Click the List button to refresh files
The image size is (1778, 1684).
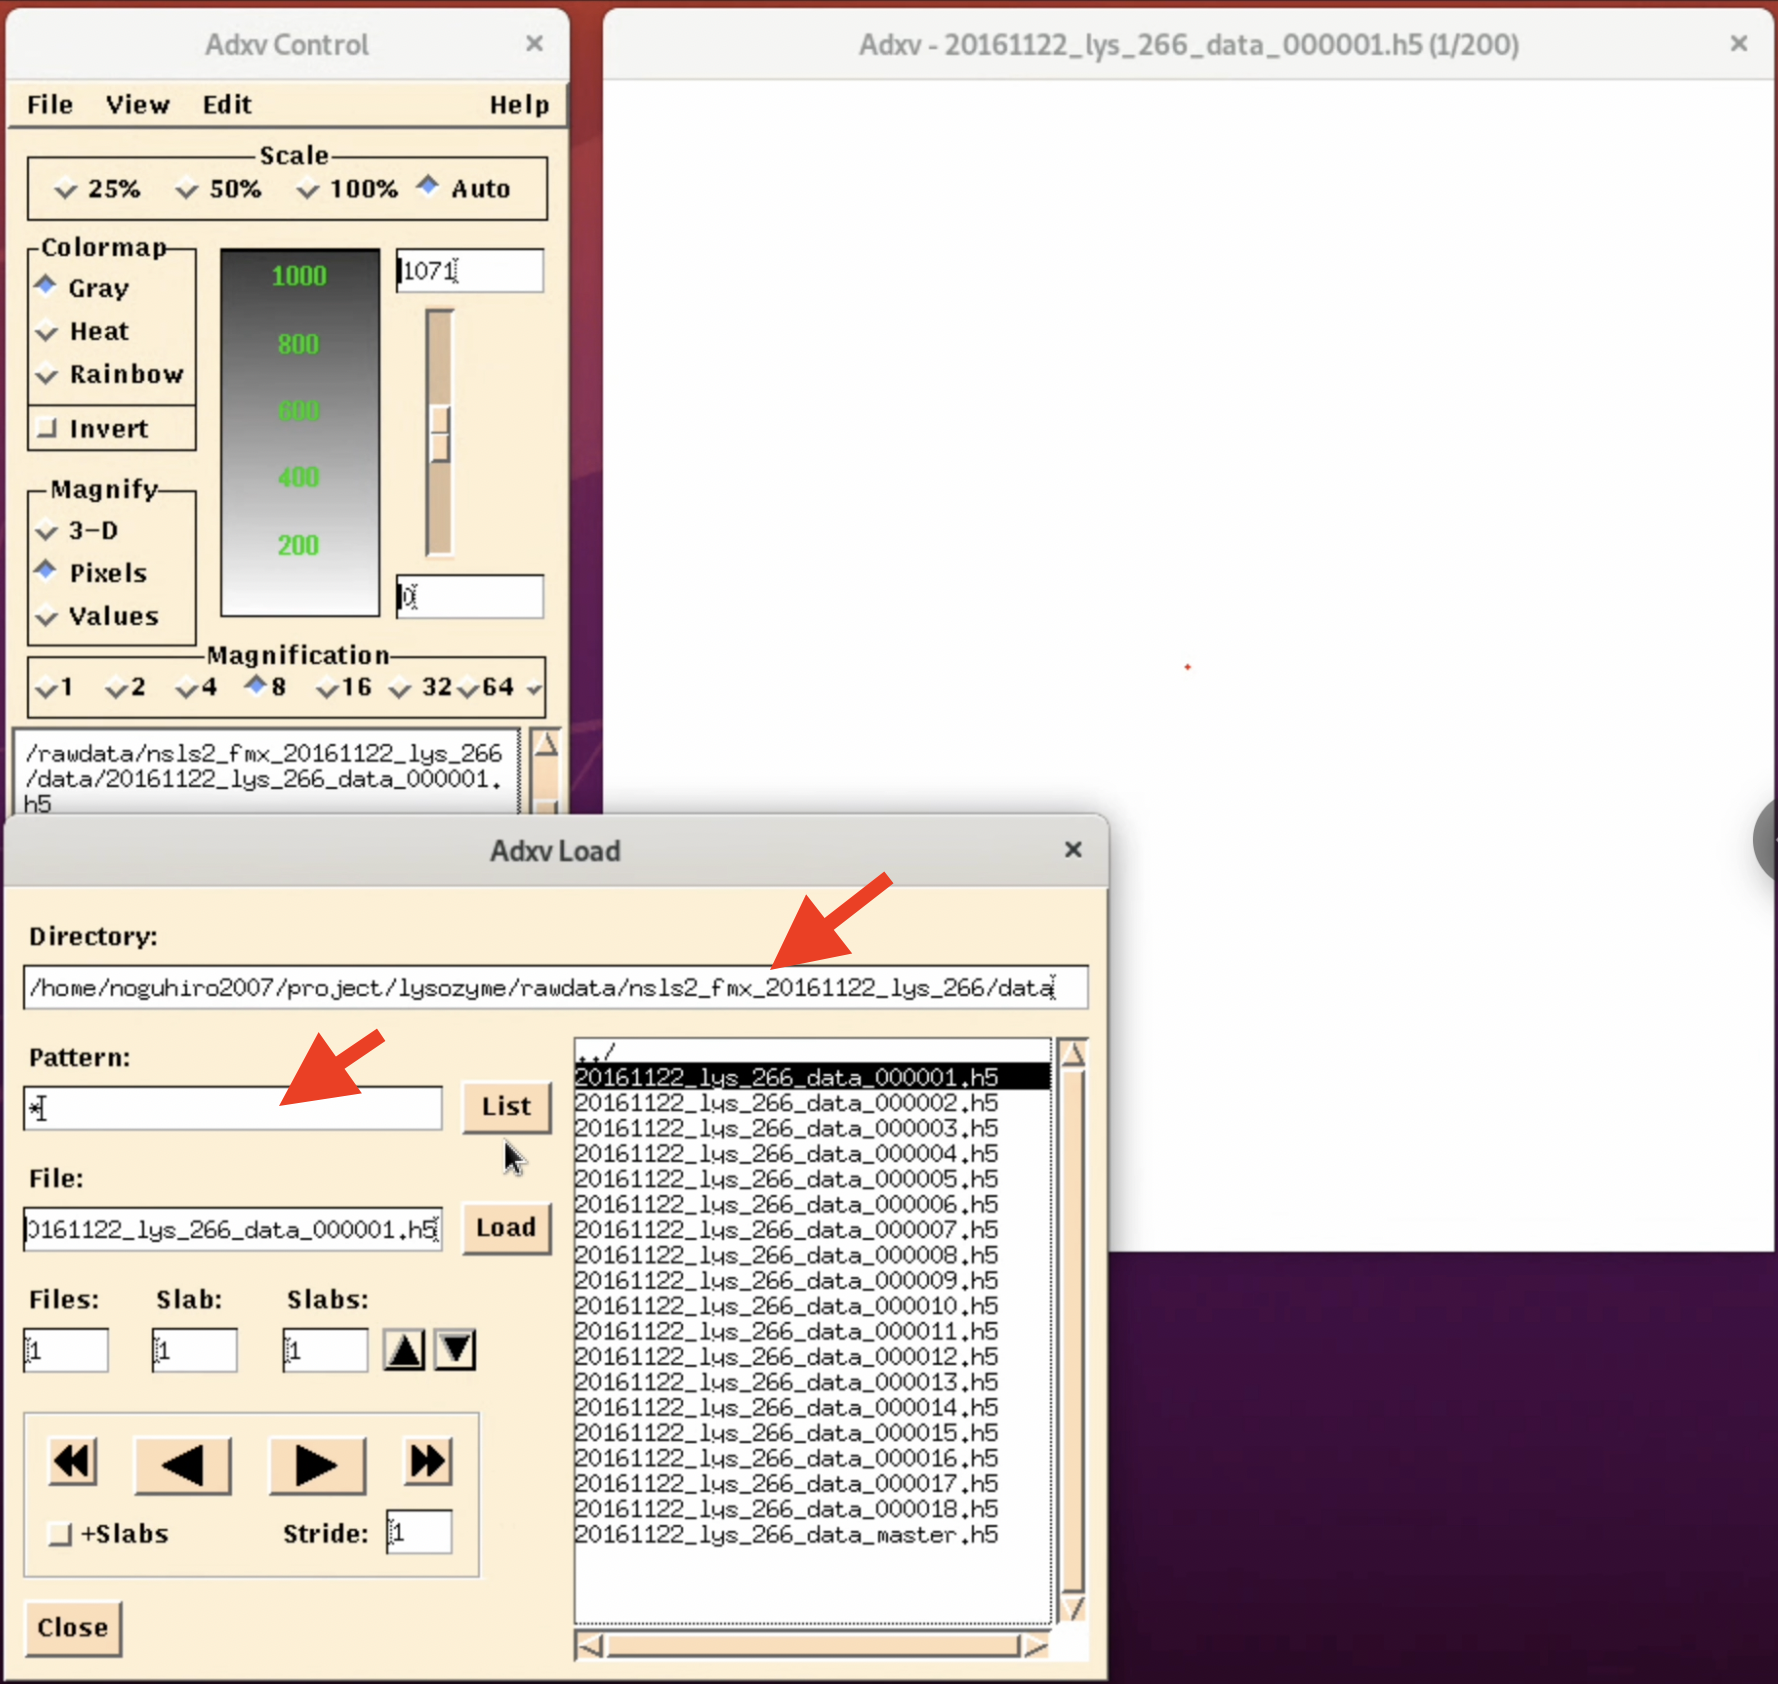pos(505,1107)
